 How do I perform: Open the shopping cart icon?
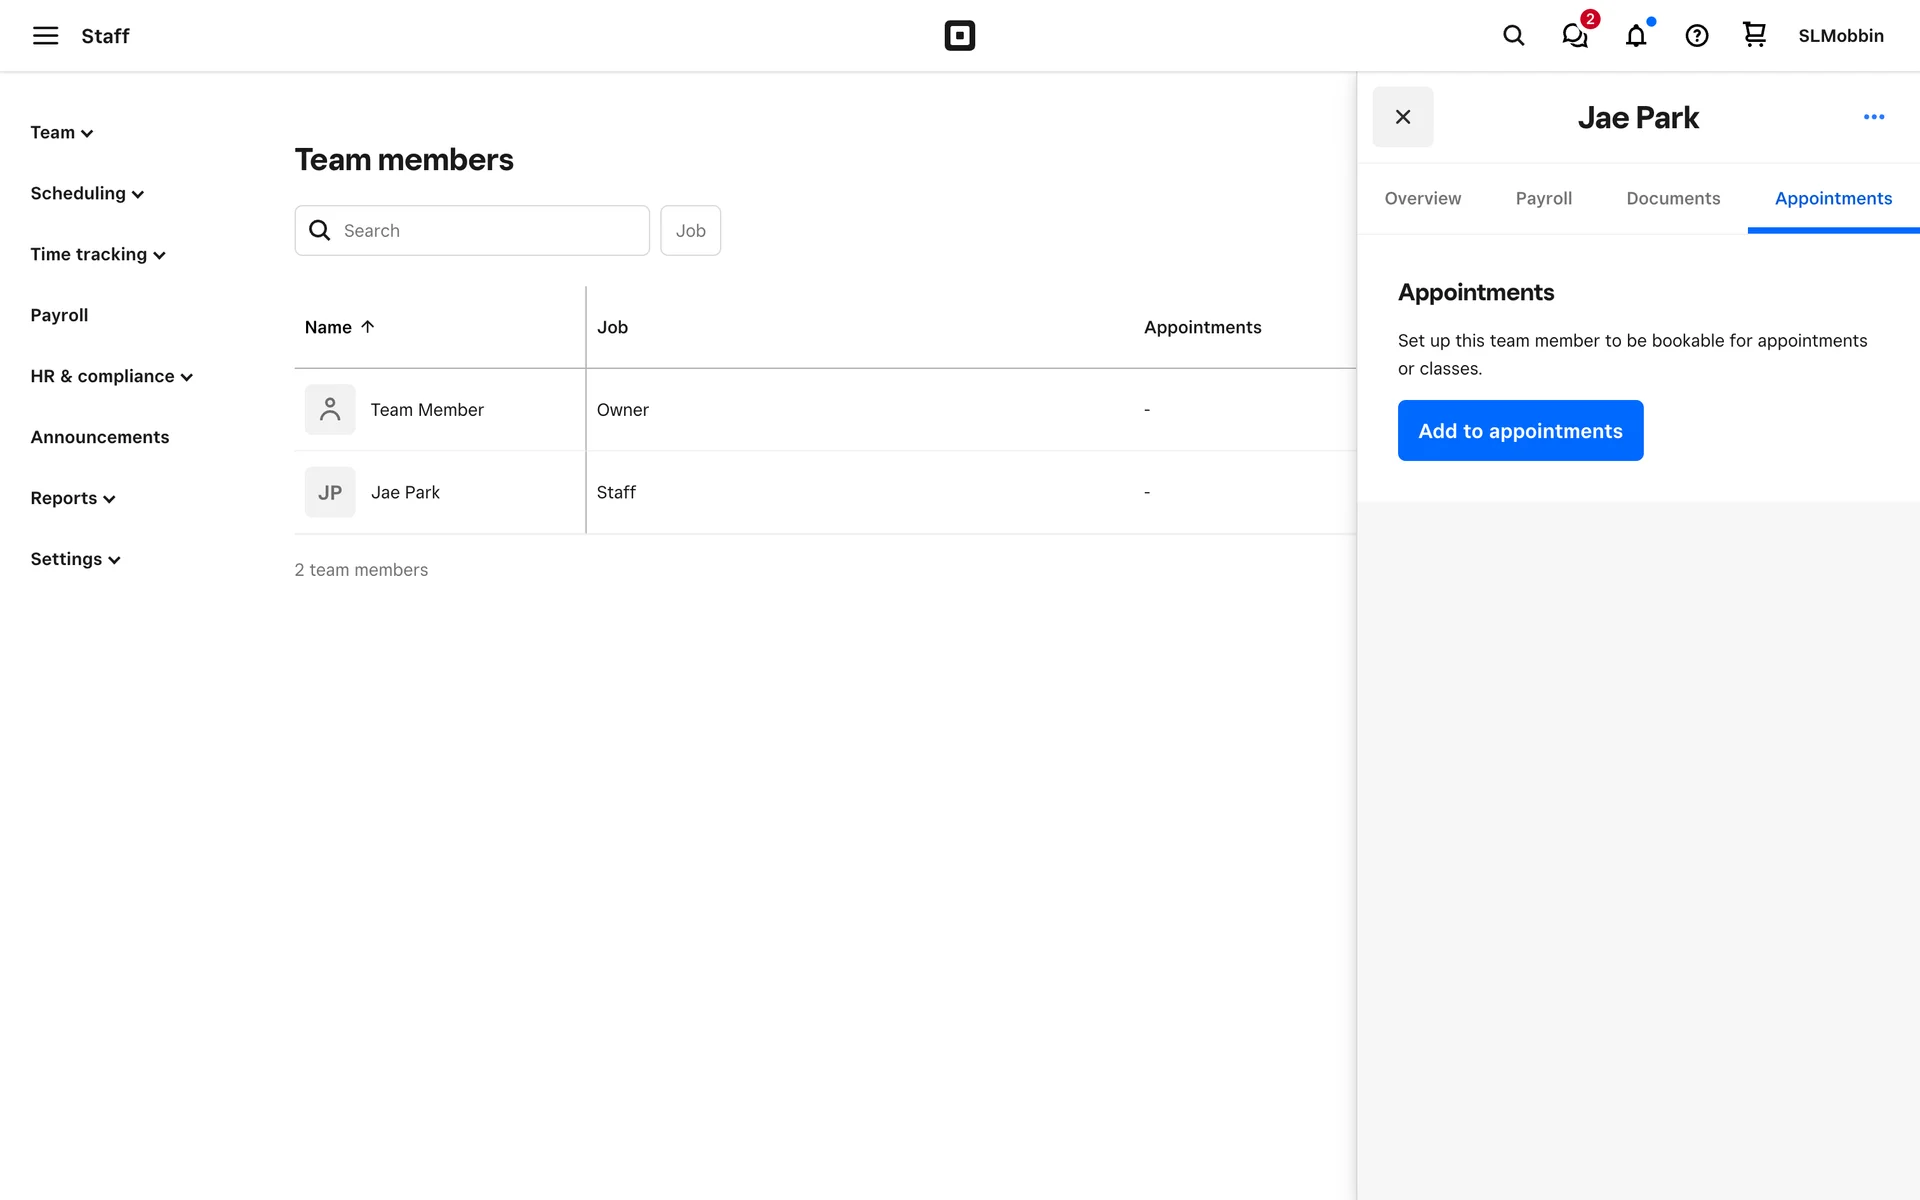(x=1754, y=35)
